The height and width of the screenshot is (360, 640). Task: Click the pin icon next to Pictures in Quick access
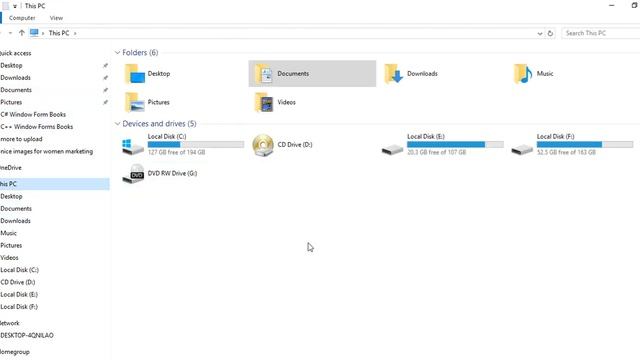(105, 102)
